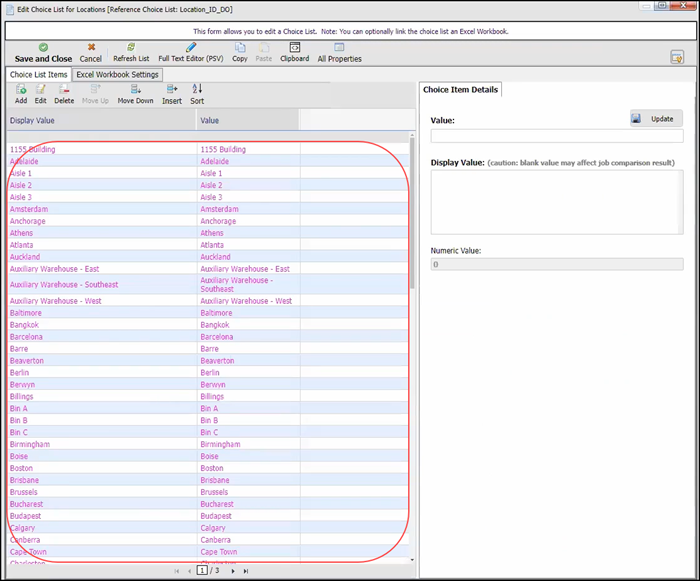Delete the selected choice item
Screen dimensions: 700x581
(64, 90)
